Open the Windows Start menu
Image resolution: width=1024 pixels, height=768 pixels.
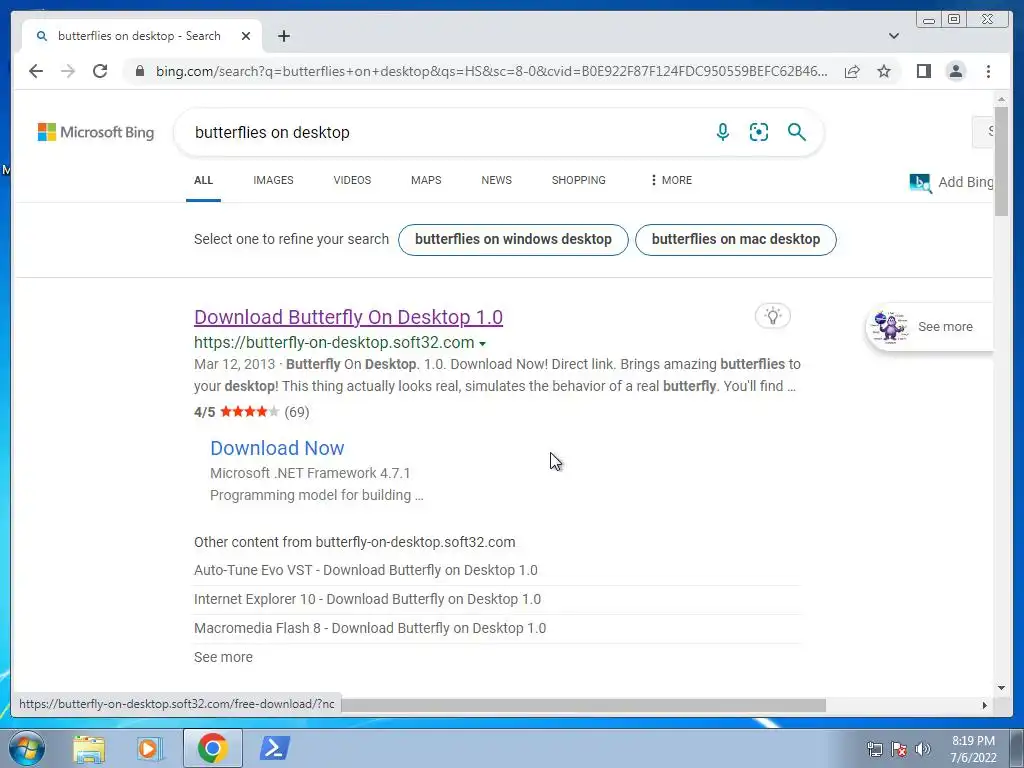[x=27, y=748]
